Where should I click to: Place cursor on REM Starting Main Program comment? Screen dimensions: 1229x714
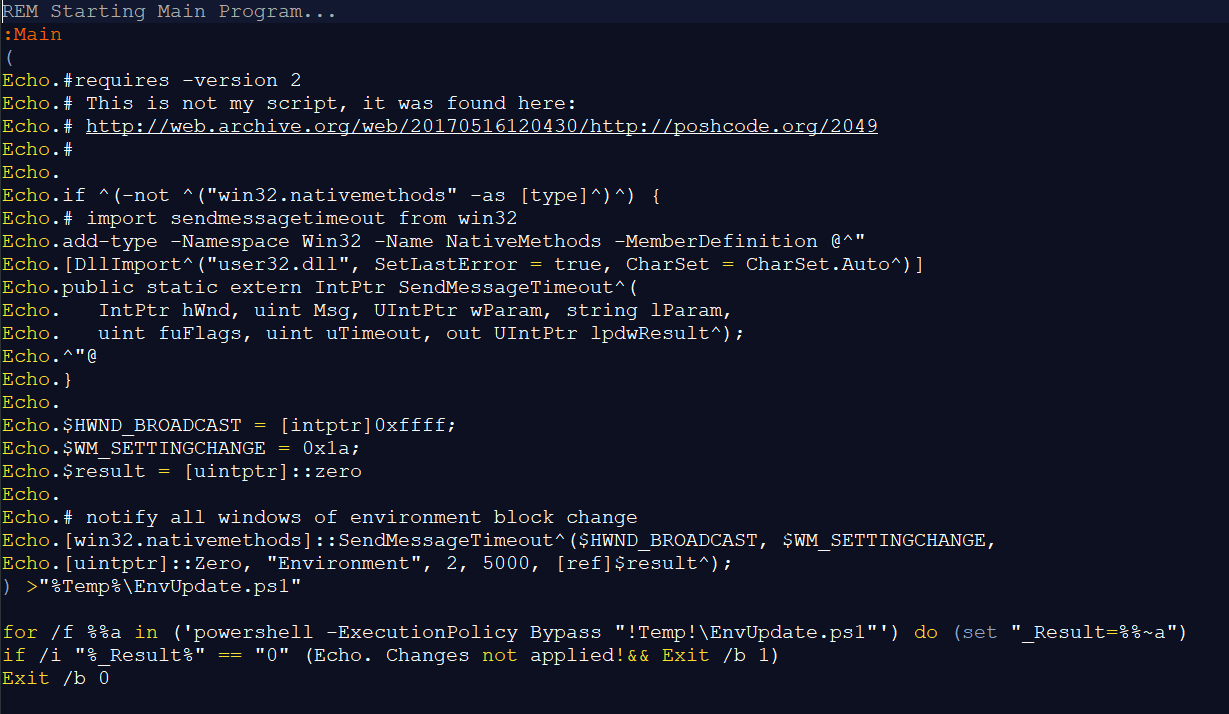tap(169, 12)
